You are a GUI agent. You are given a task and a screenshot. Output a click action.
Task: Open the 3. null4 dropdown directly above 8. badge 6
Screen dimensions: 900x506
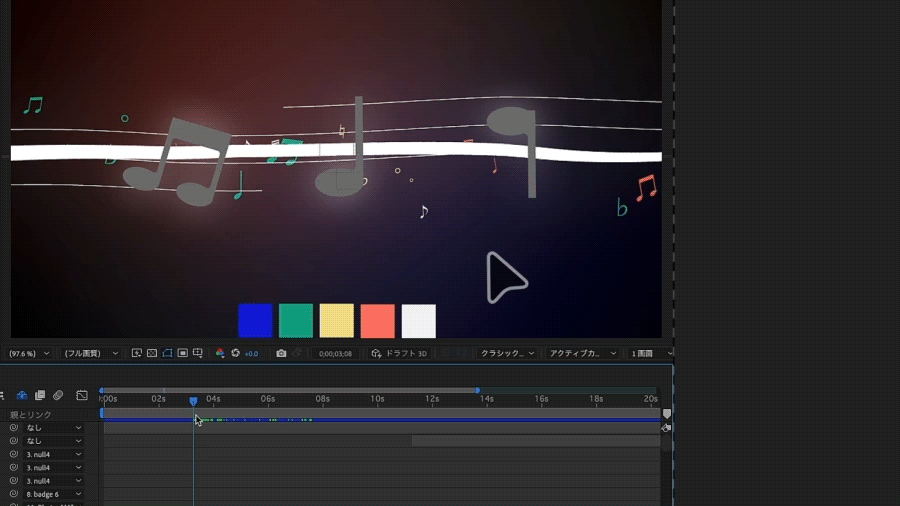53,481
